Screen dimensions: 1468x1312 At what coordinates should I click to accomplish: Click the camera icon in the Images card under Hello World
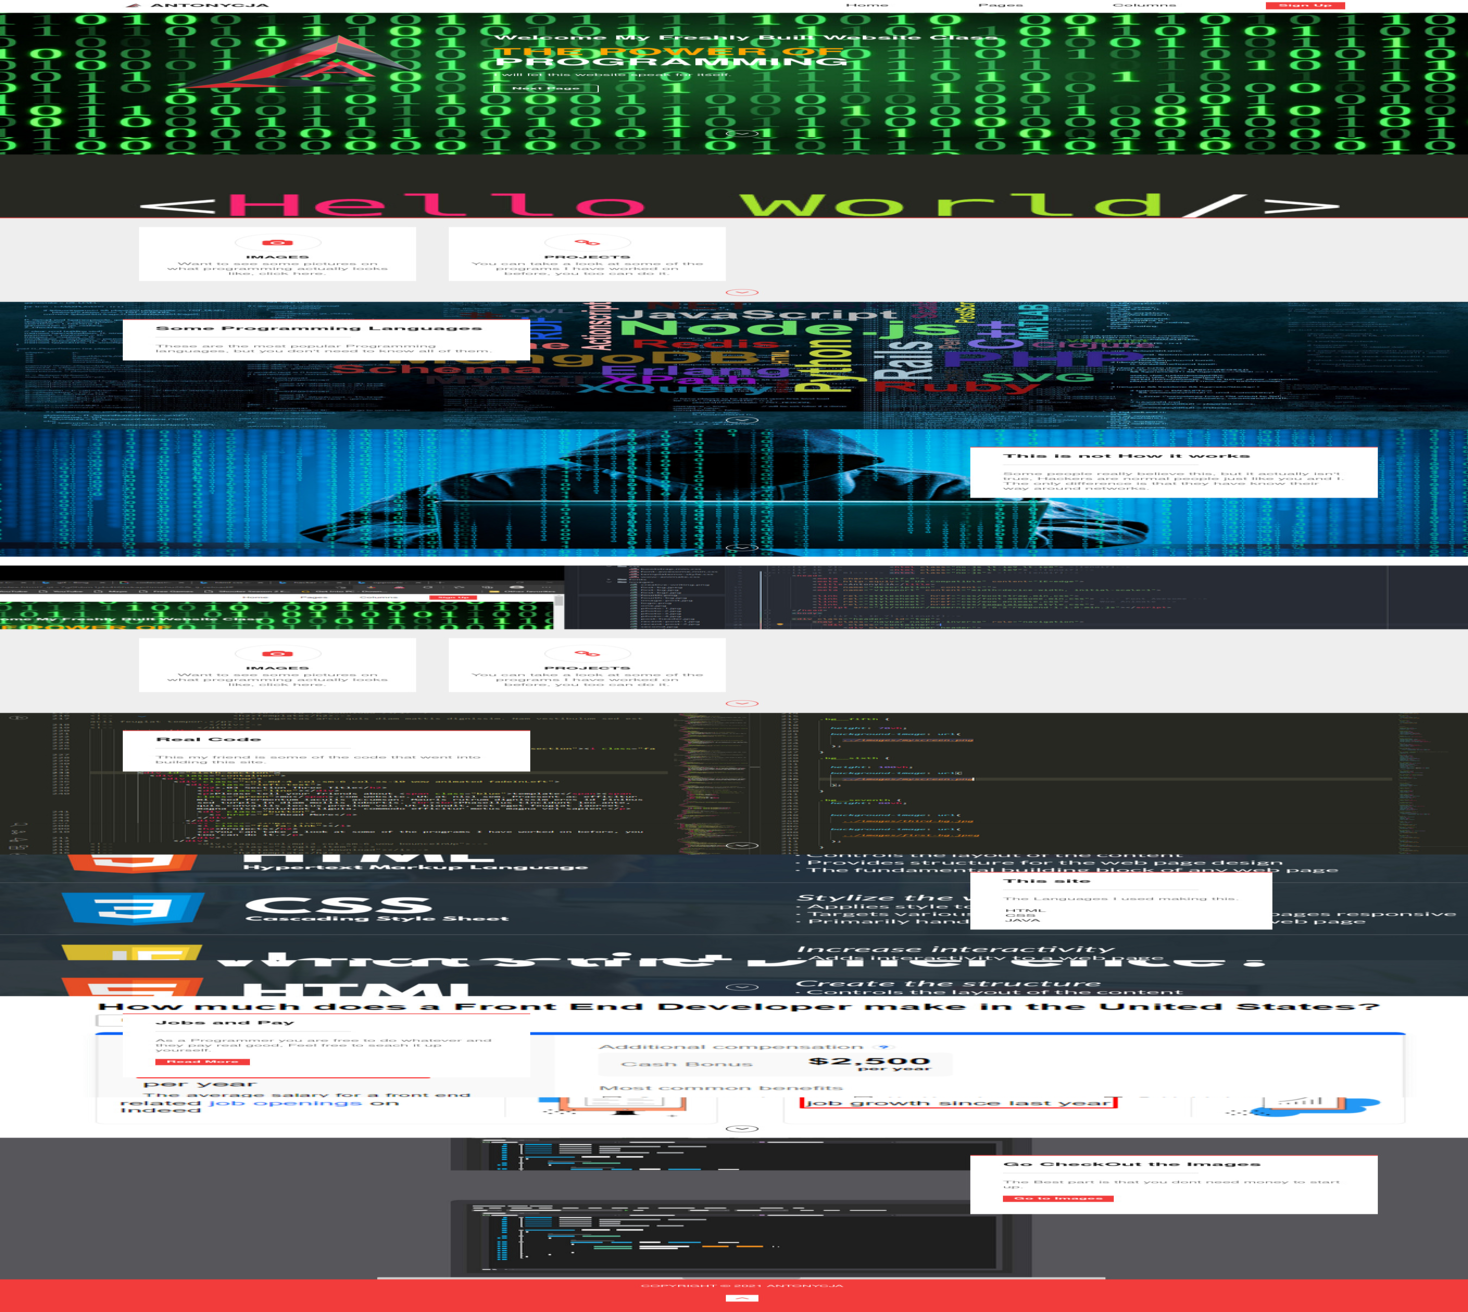277,243
